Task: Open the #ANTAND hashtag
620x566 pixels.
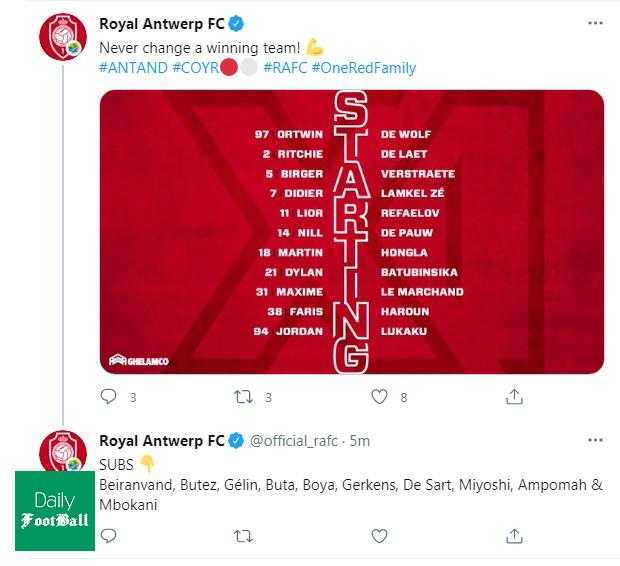Action: click(x=133, y=68)
